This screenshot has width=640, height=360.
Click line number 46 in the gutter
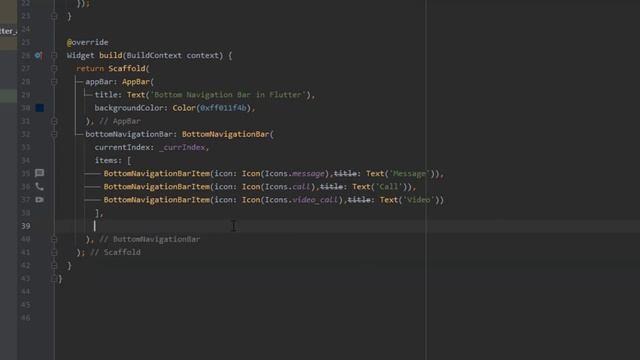click(26, 318)
